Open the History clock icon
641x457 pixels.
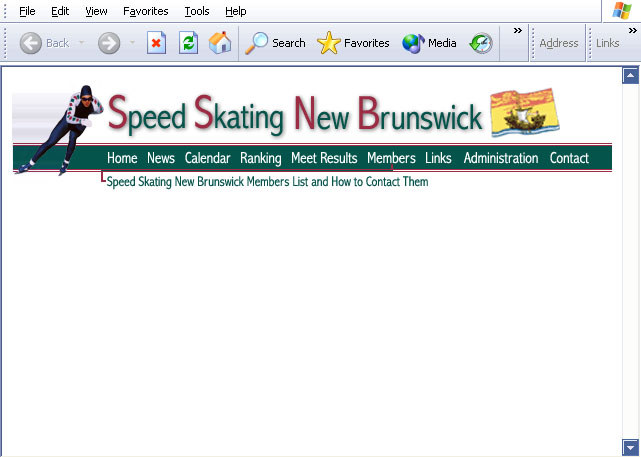pos(481,43)
